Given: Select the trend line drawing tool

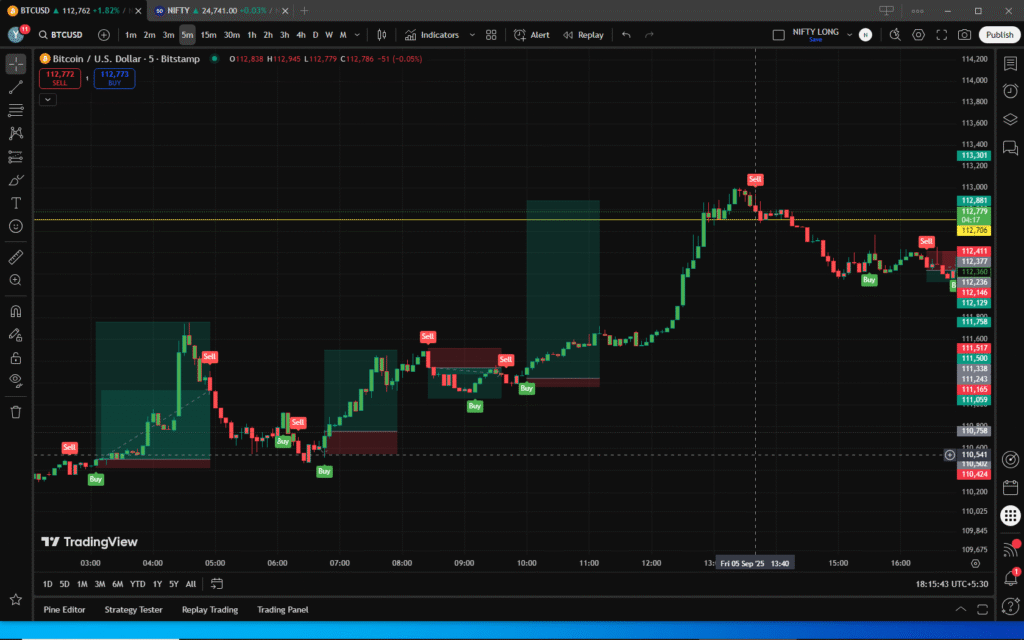Looking at the screenshot, I should click(x=16, y=87).
